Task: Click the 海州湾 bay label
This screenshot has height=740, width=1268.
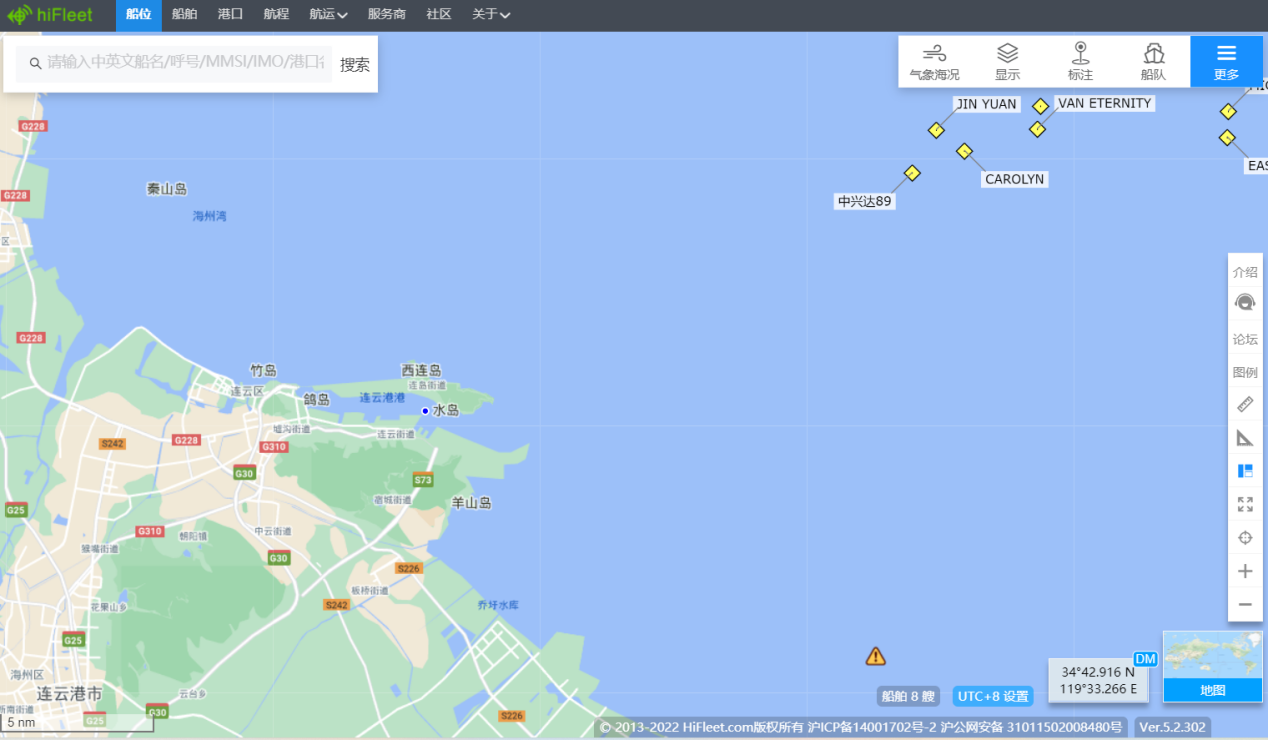Action: (210, 216)
